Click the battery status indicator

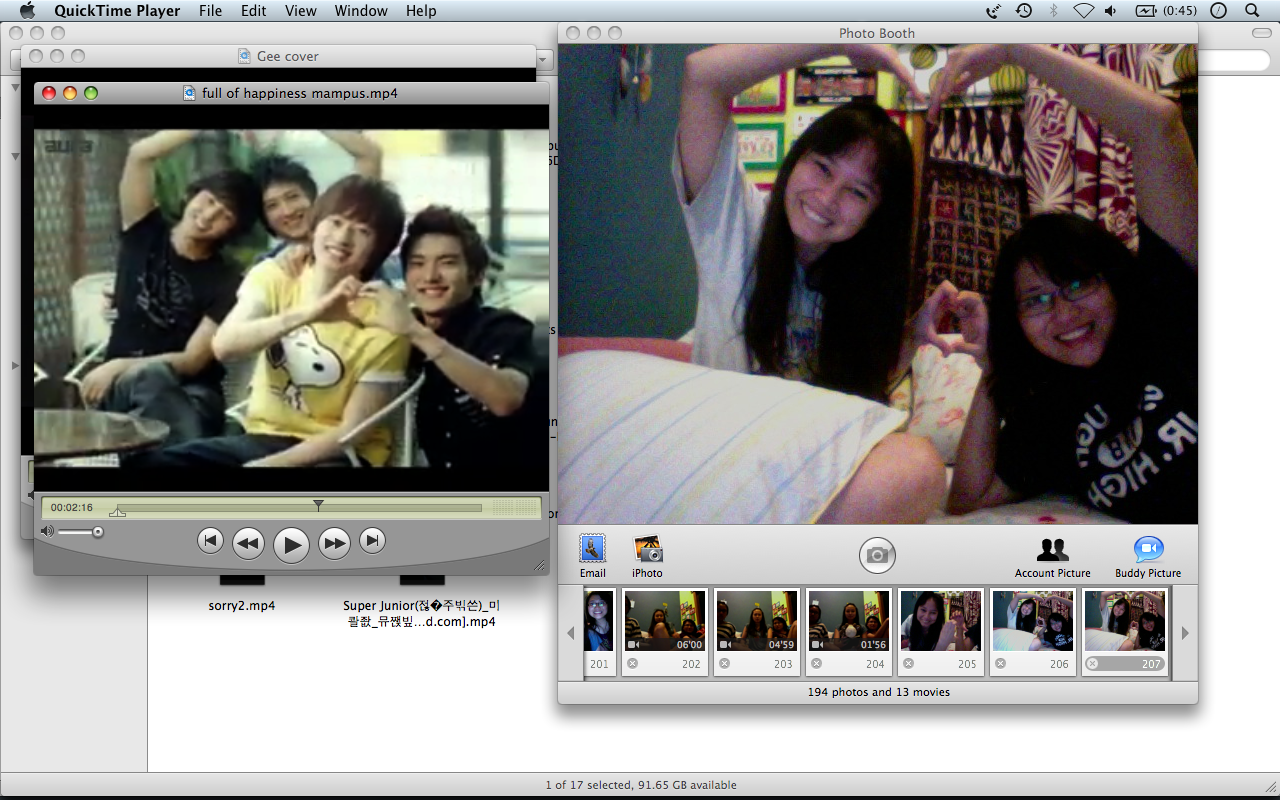1166,11
